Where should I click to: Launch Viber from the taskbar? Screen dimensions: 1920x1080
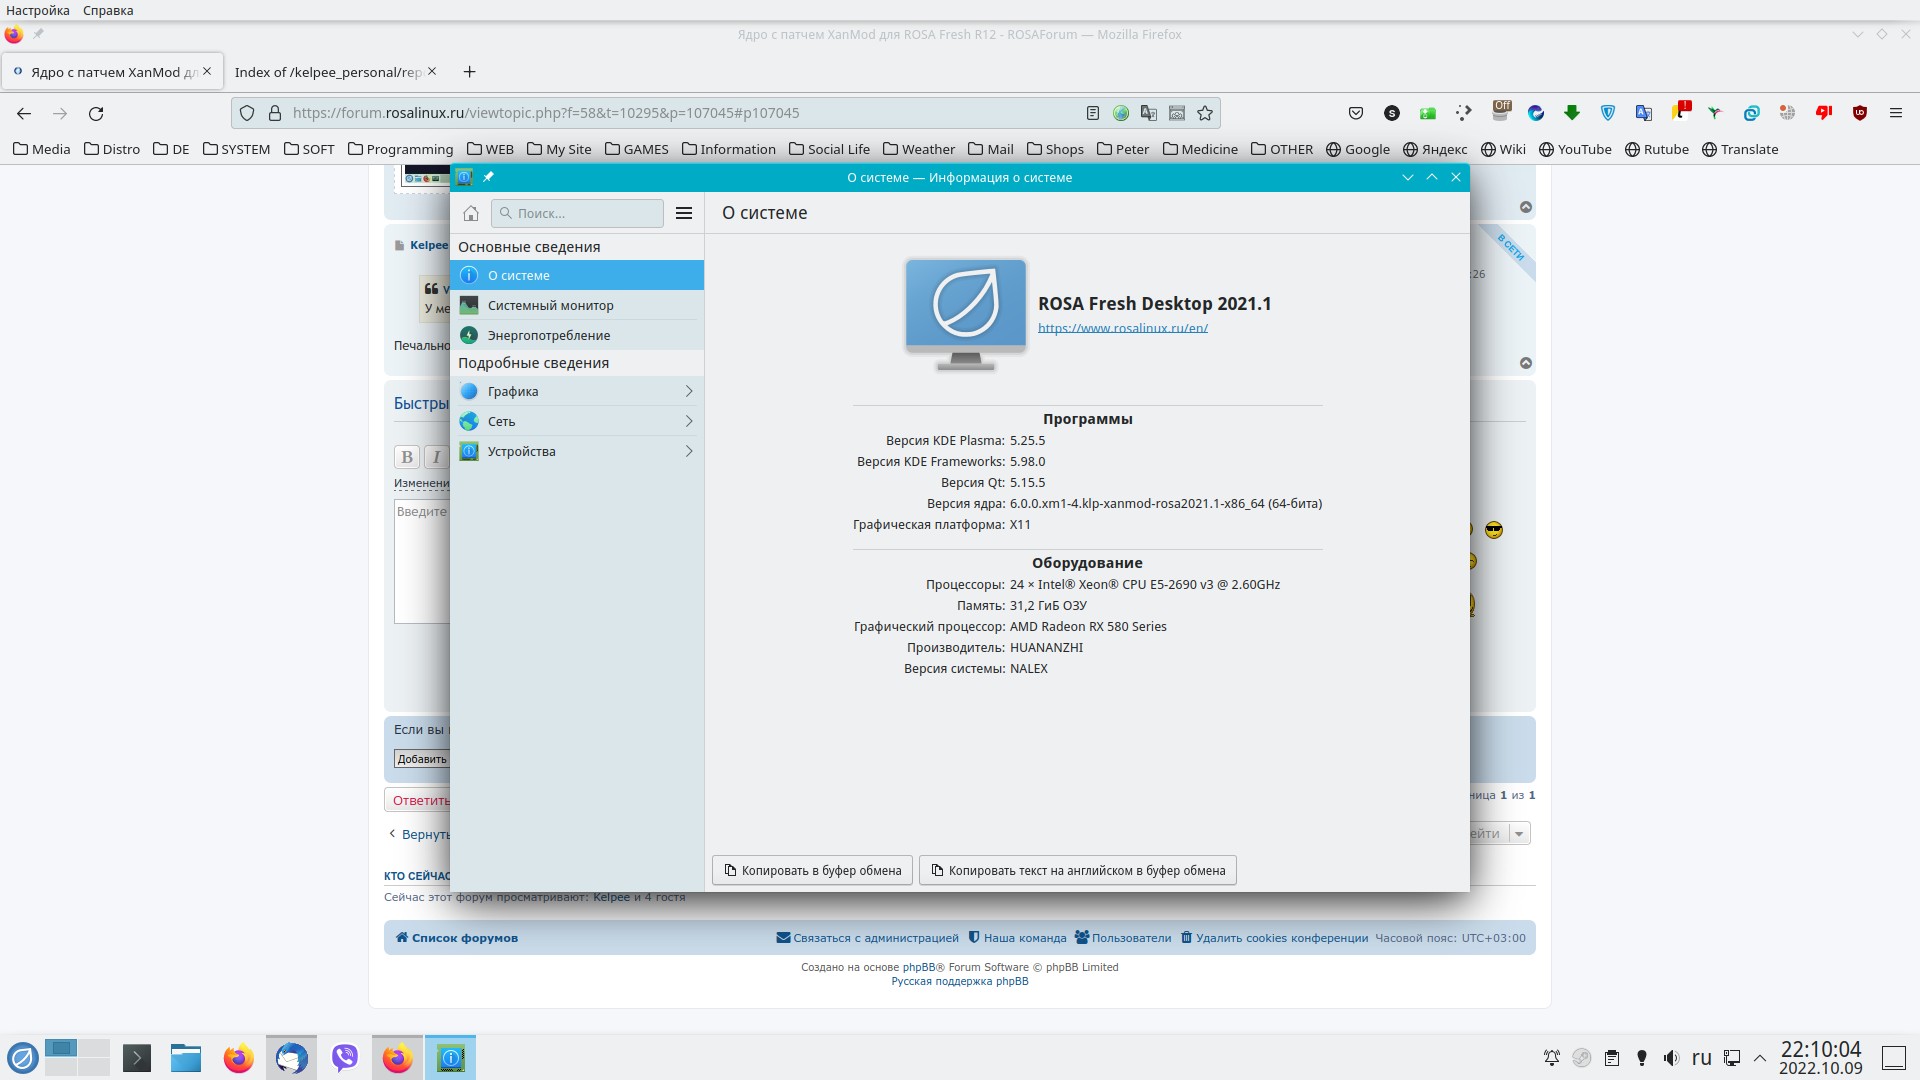(x=344, y=1057)
